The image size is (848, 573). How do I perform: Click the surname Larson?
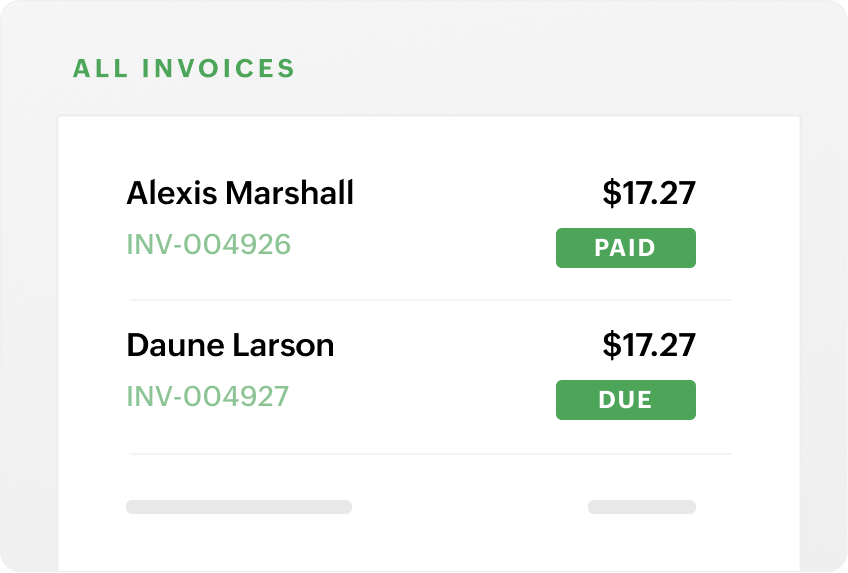pyautogui.click(x=283, y=346)
